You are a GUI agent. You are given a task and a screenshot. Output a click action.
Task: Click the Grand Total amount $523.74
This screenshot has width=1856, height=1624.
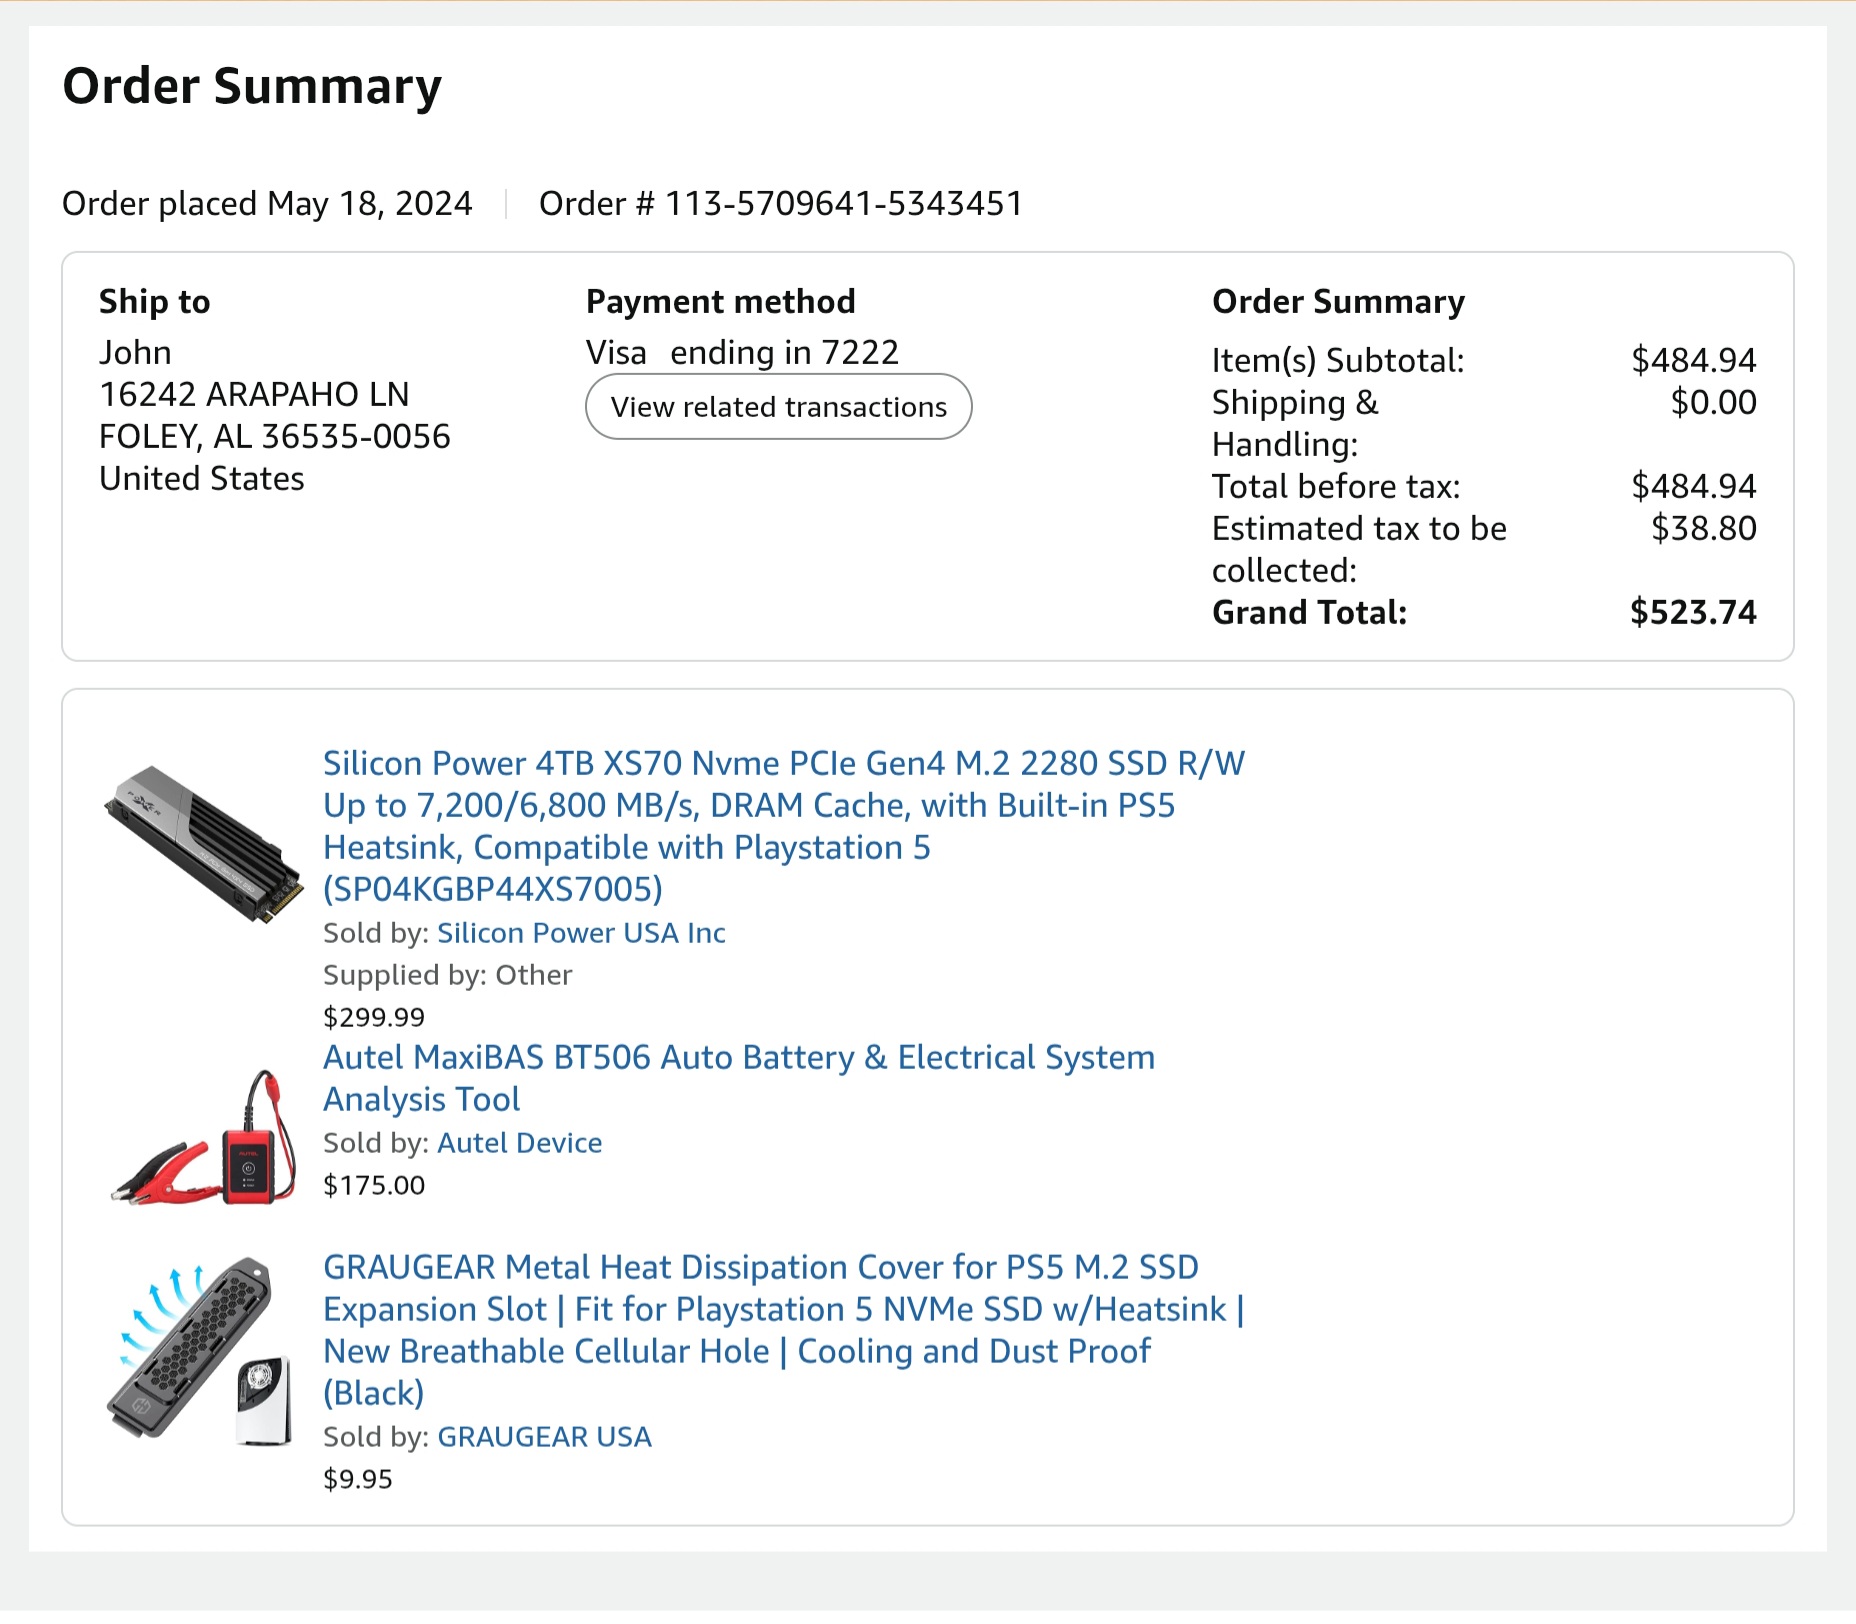tap(1692, 612)
